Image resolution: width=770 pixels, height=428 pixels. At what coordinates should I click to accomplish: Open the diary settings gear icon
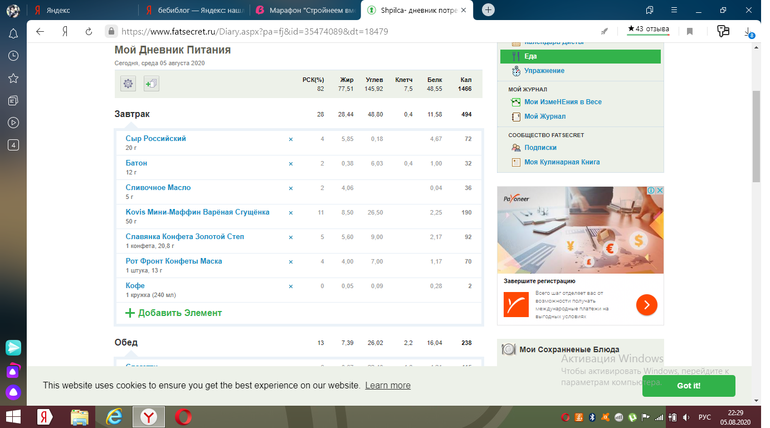pos(128,83)
